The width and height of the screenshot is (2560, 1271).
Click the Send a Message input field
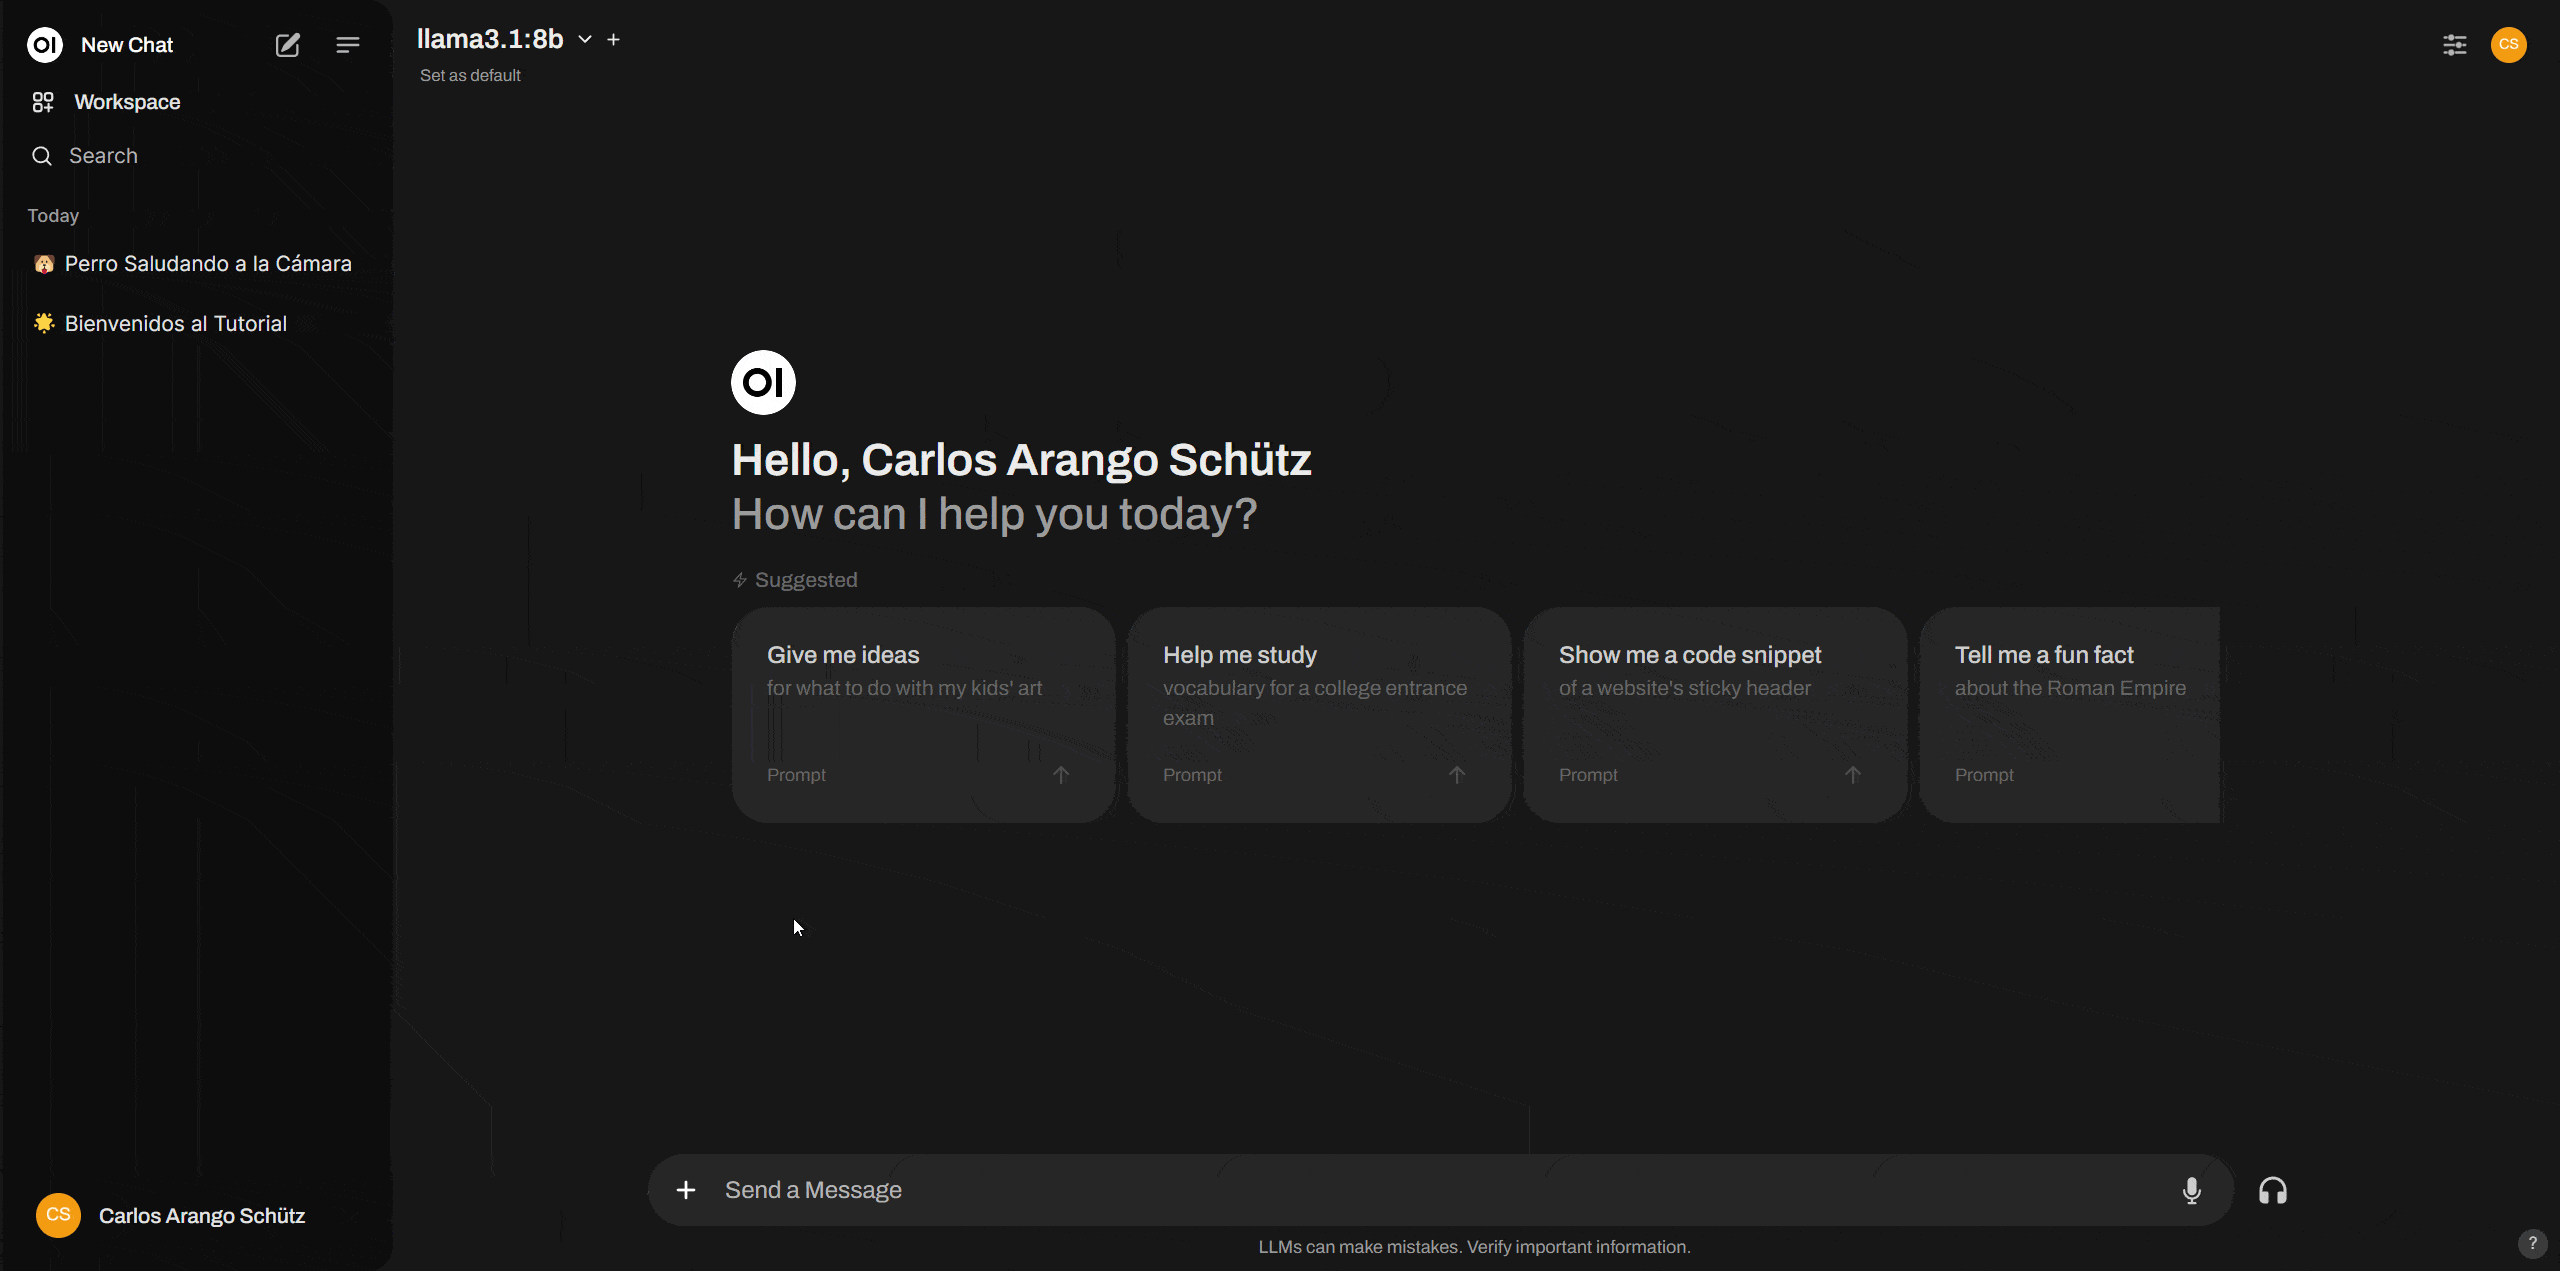coord(1443,1189)
